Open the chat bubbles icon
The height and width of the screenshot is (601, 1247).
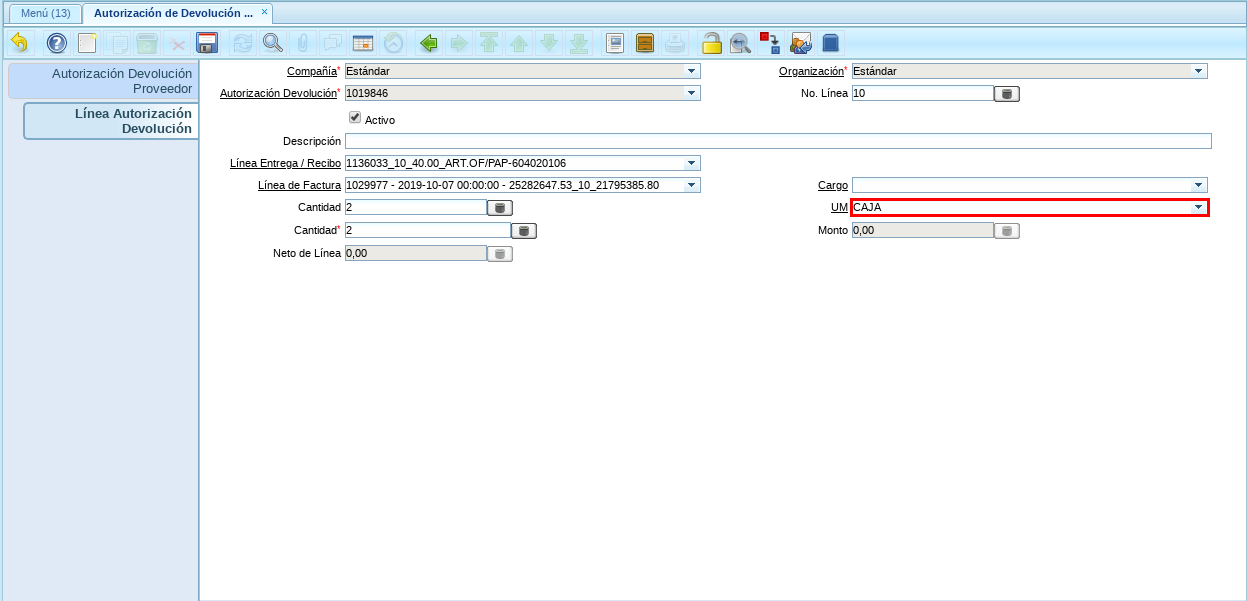click(x=332, y=43)
